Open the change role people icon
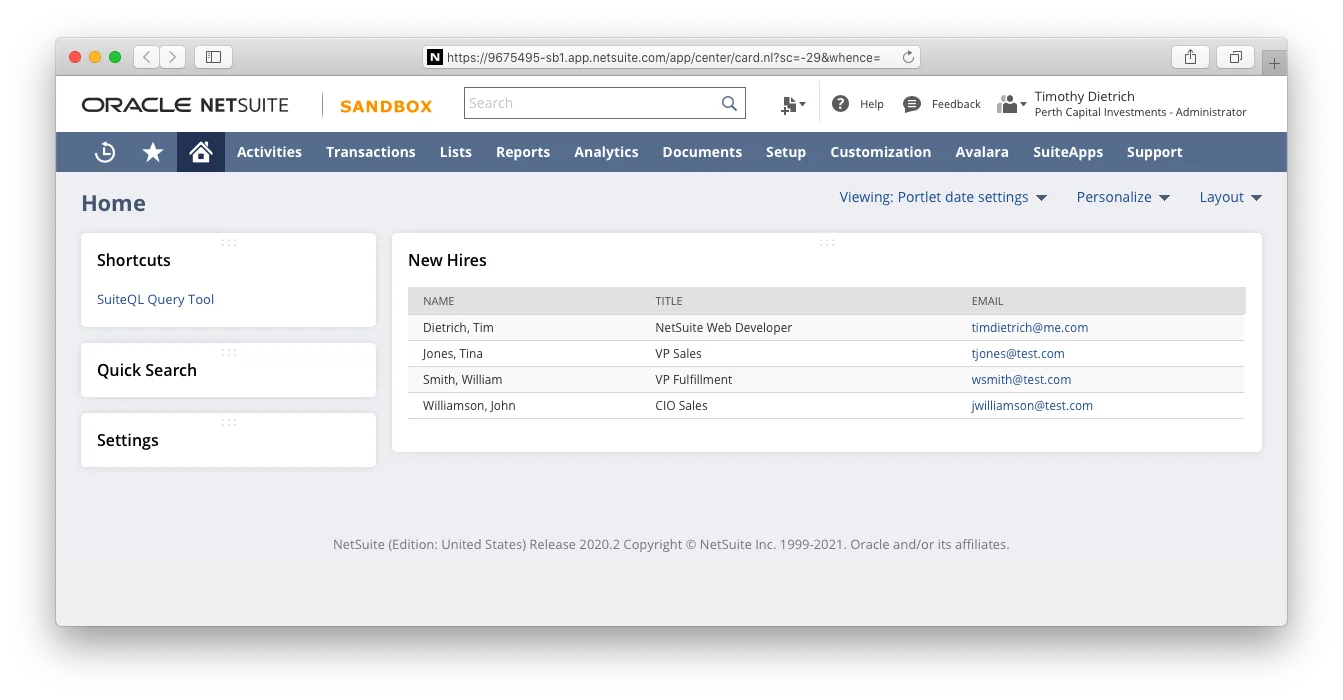Screen dimensions: 1343x700 1011,104
